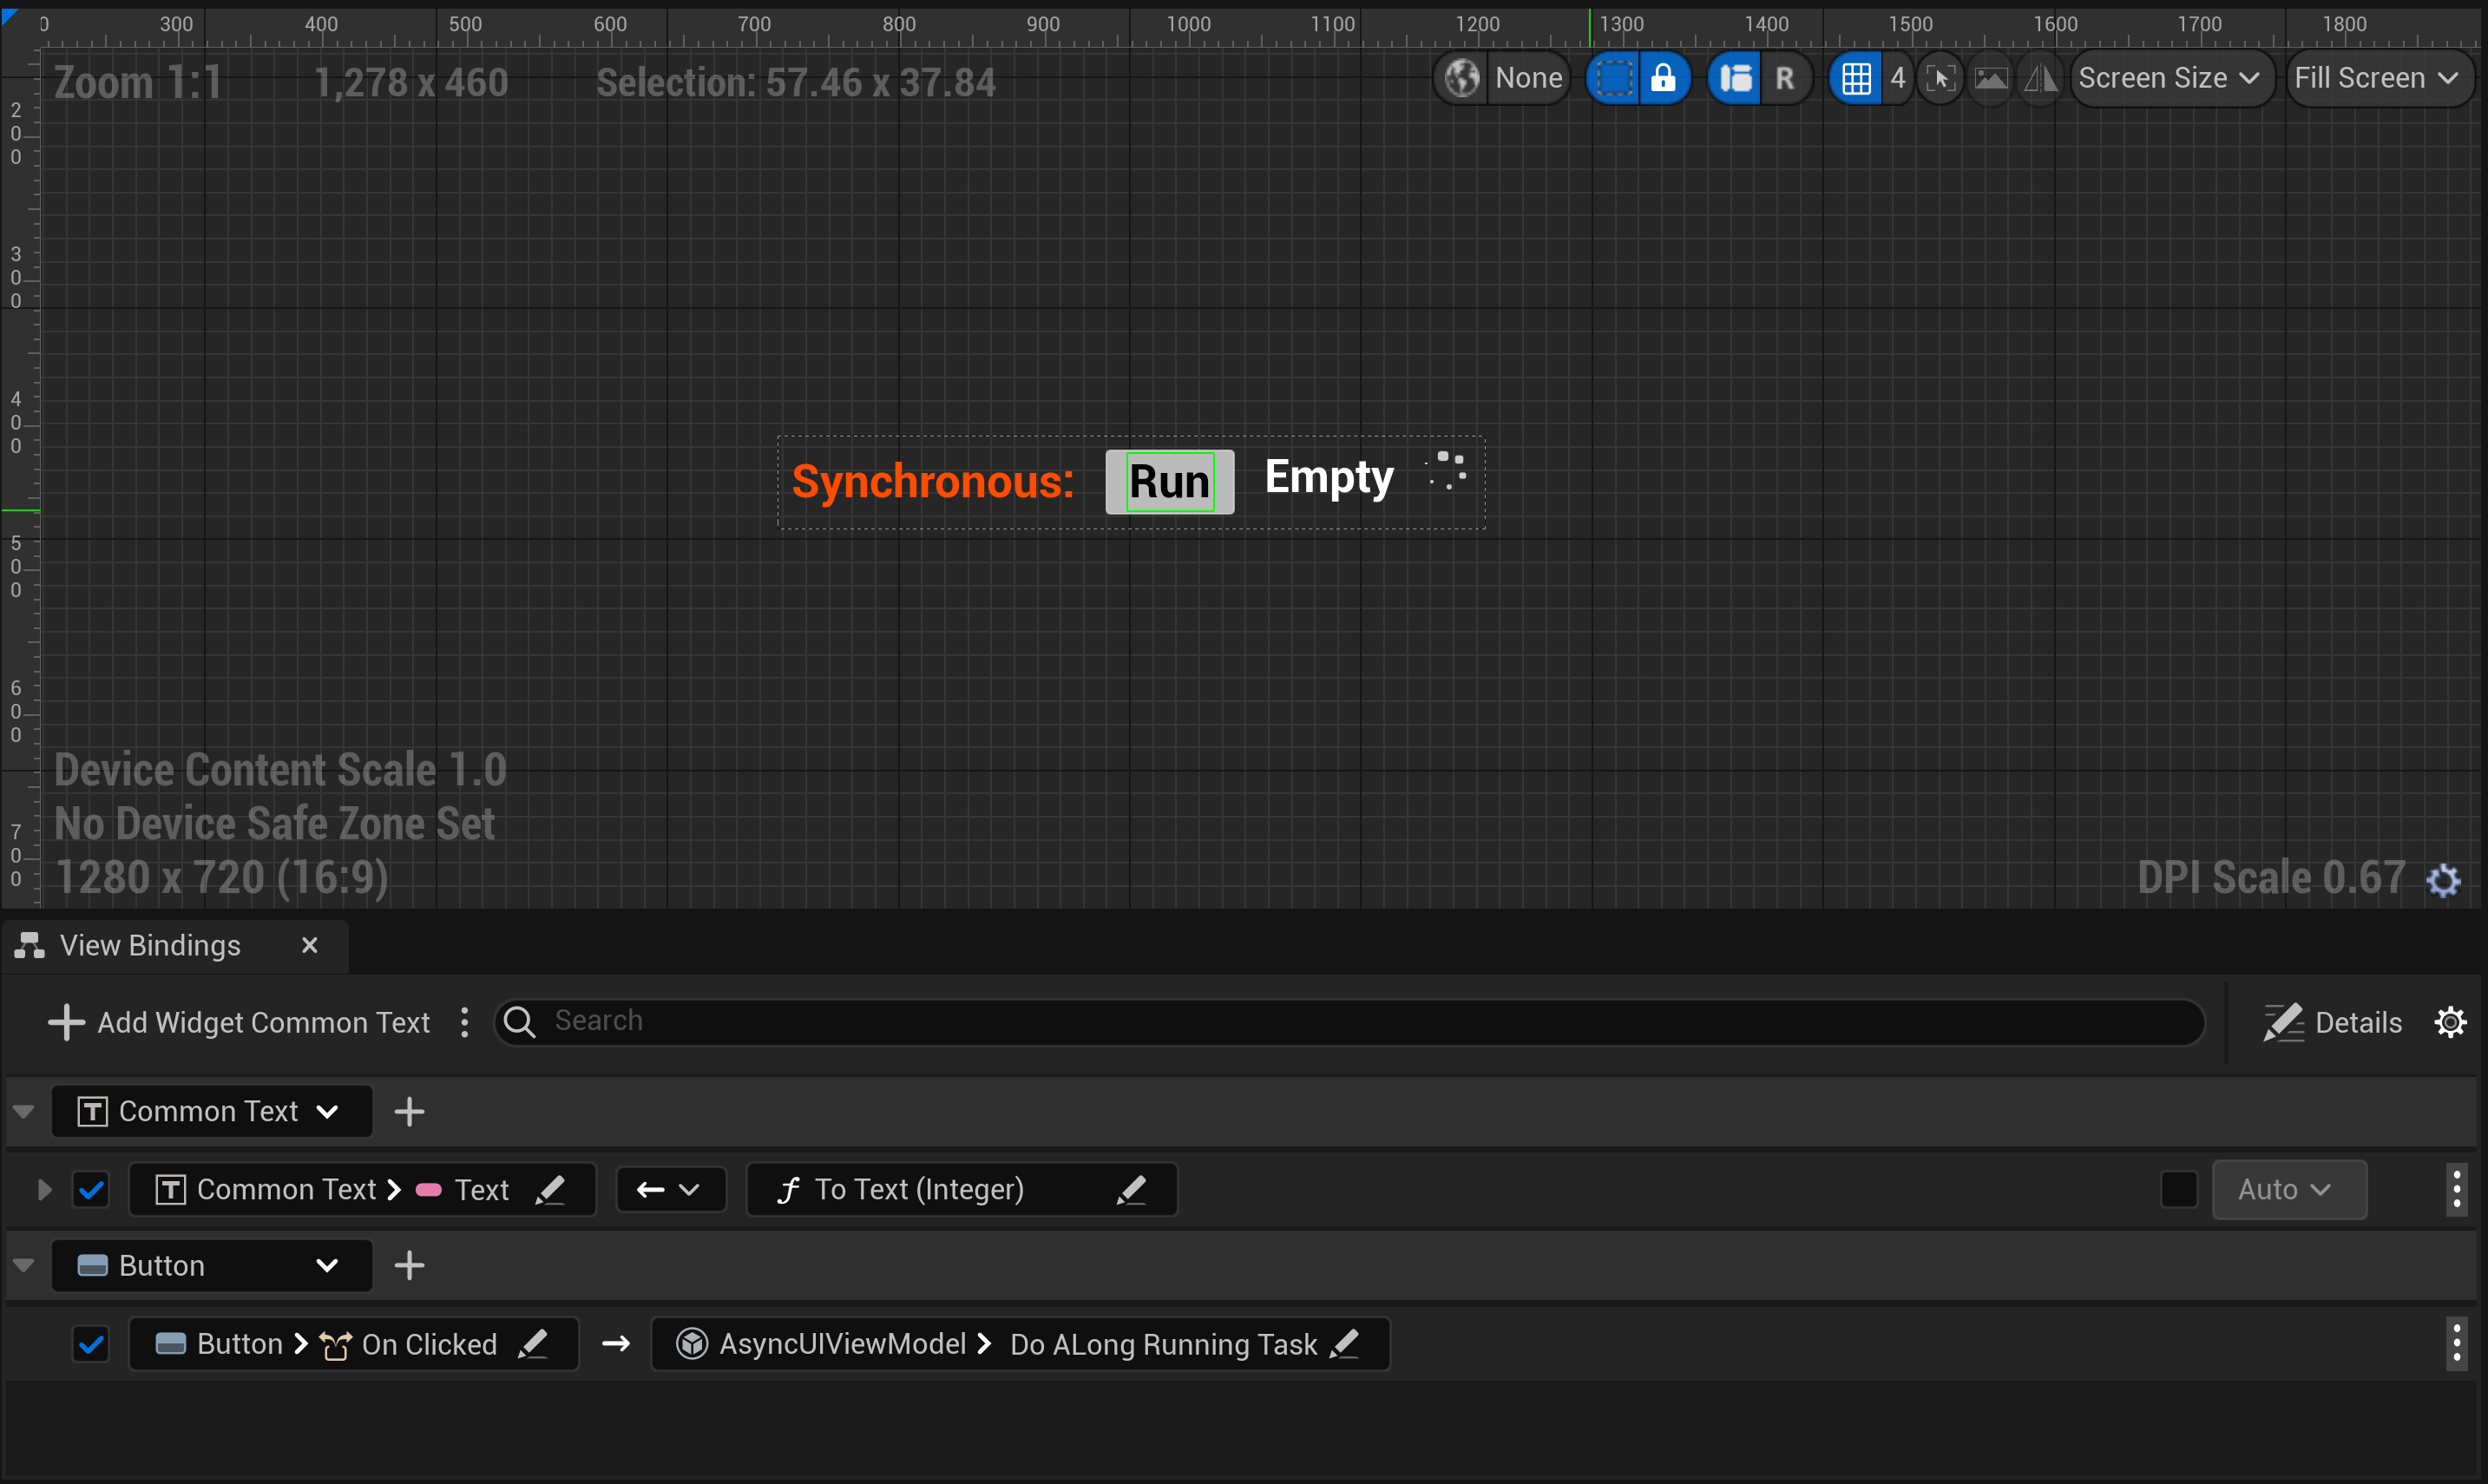This screenshot has width=2488, height=1484.
Task: Open the Auto execution mode dropdown
Action: point(2288,1190)
